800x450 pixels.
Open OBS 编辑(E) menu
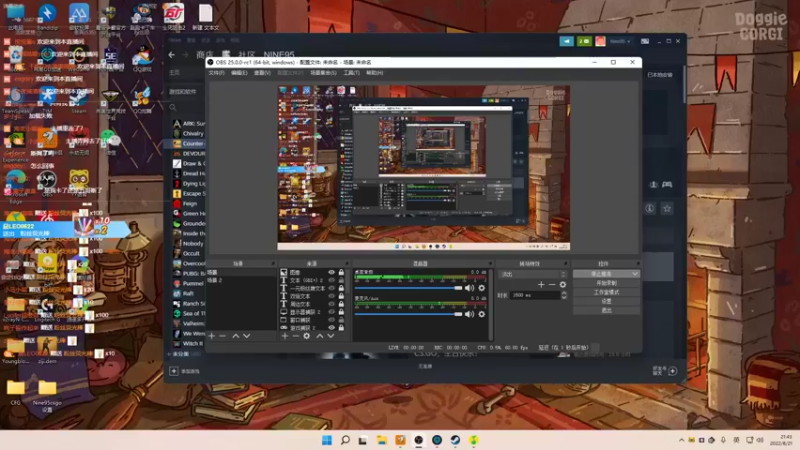tap(239, 73)
